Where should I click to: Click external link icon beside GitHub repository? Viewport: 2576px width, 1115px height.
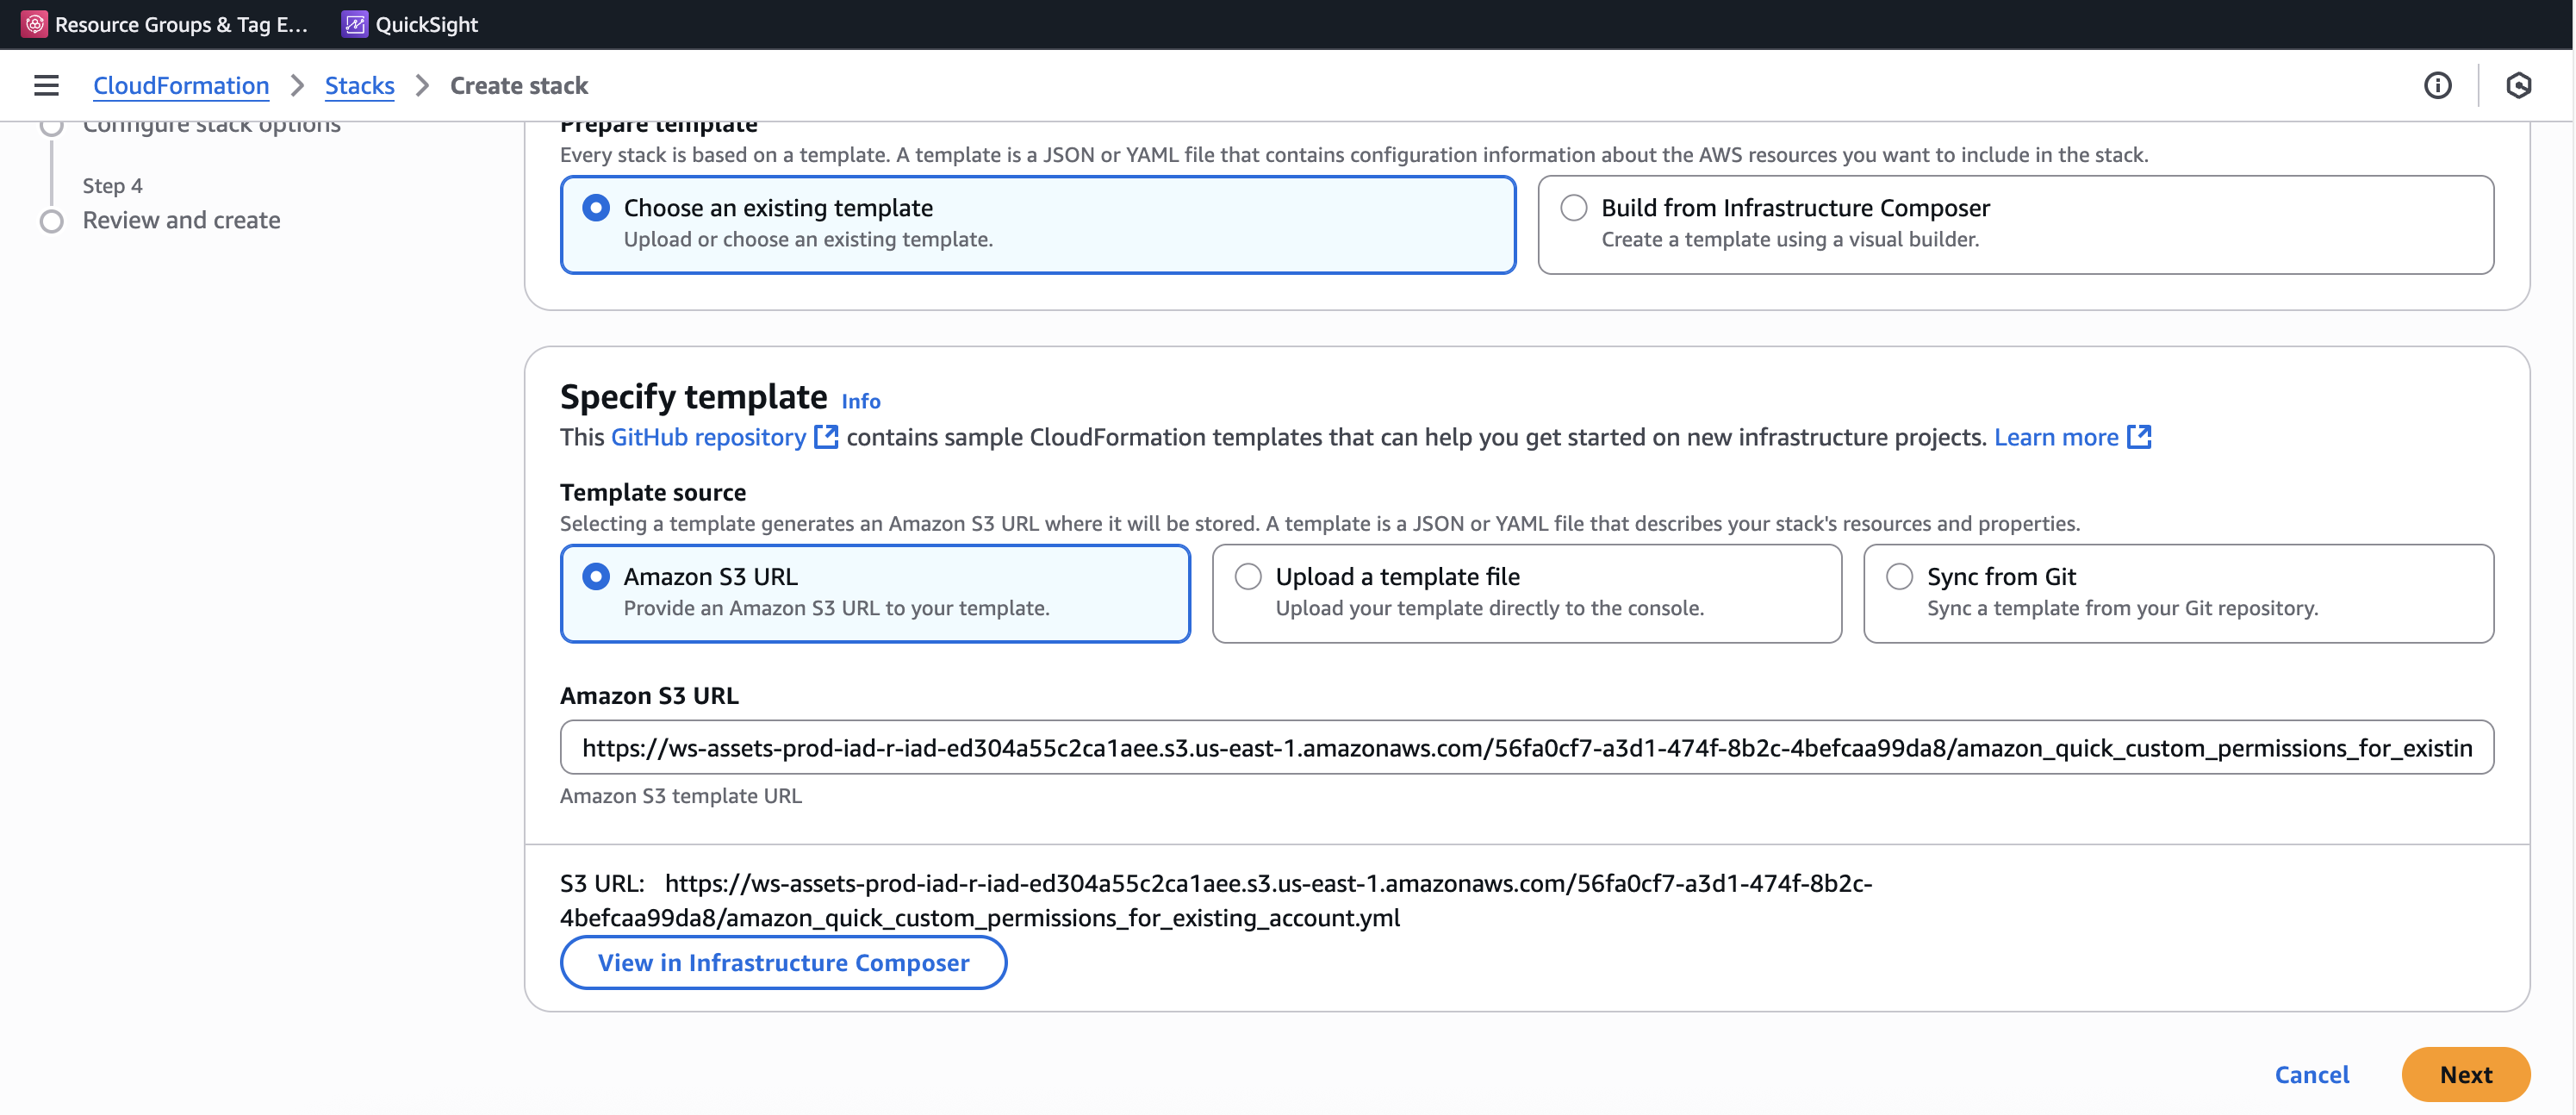click(826, 437)
